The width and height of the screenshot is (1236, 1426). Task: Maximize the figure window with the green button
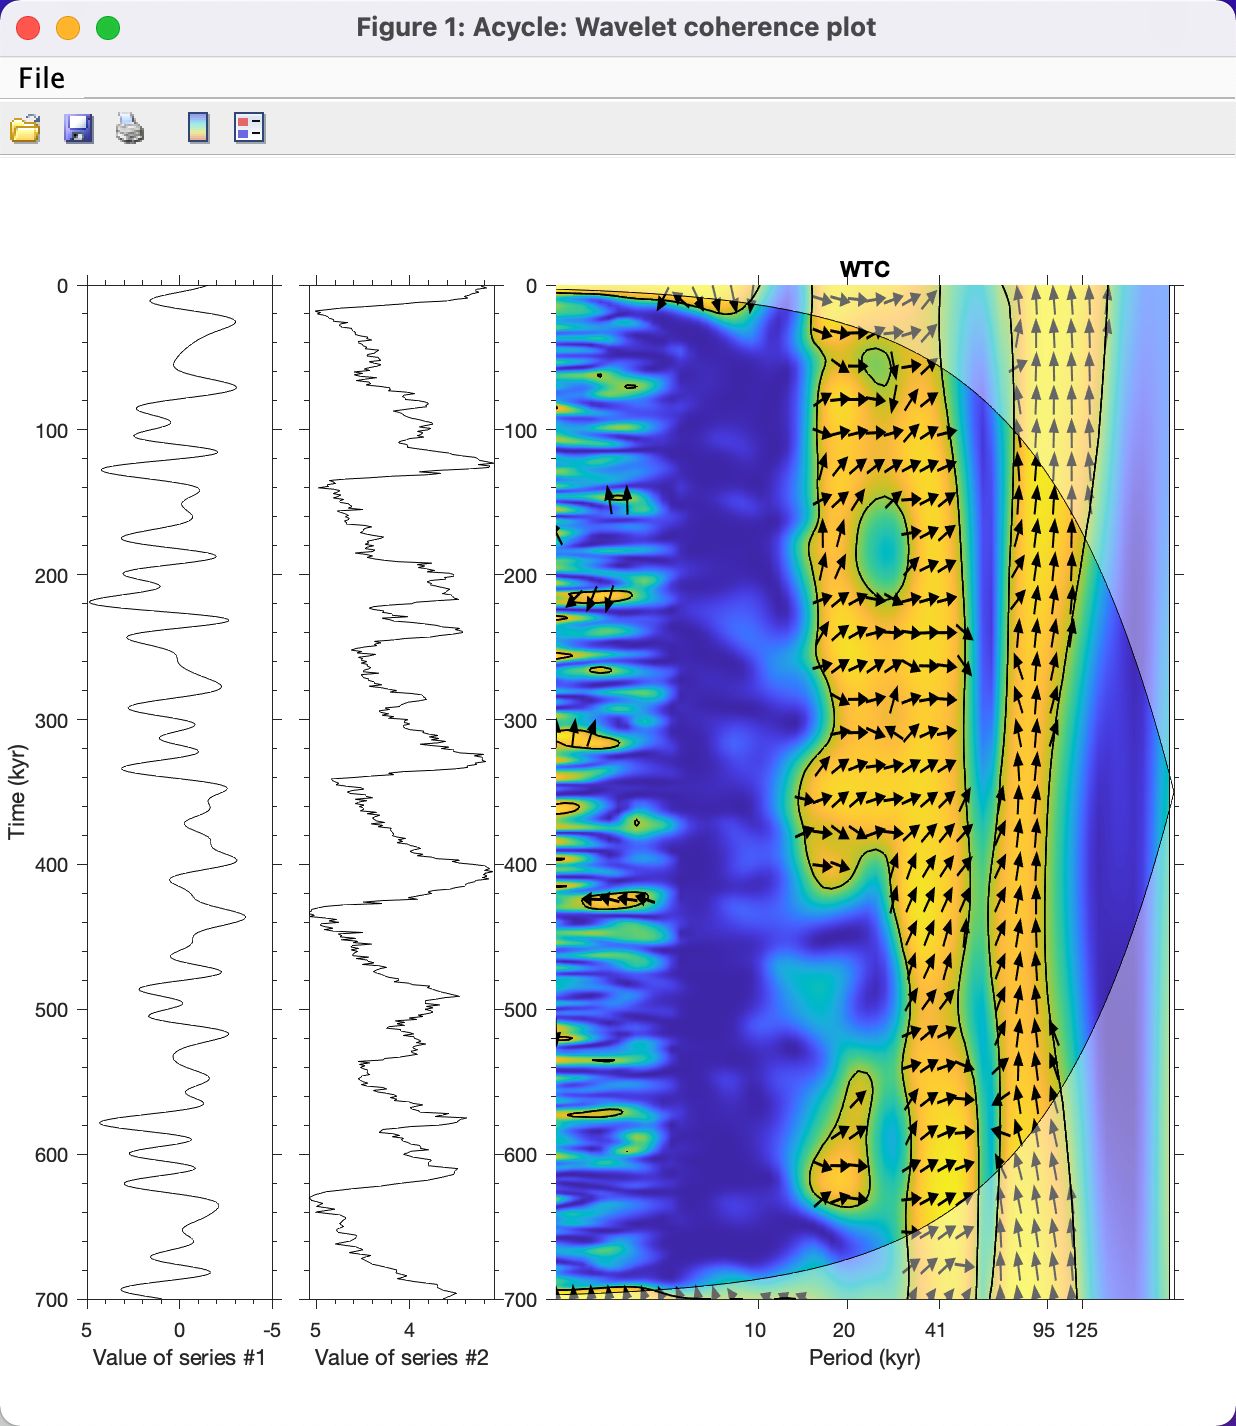(108, 28)
